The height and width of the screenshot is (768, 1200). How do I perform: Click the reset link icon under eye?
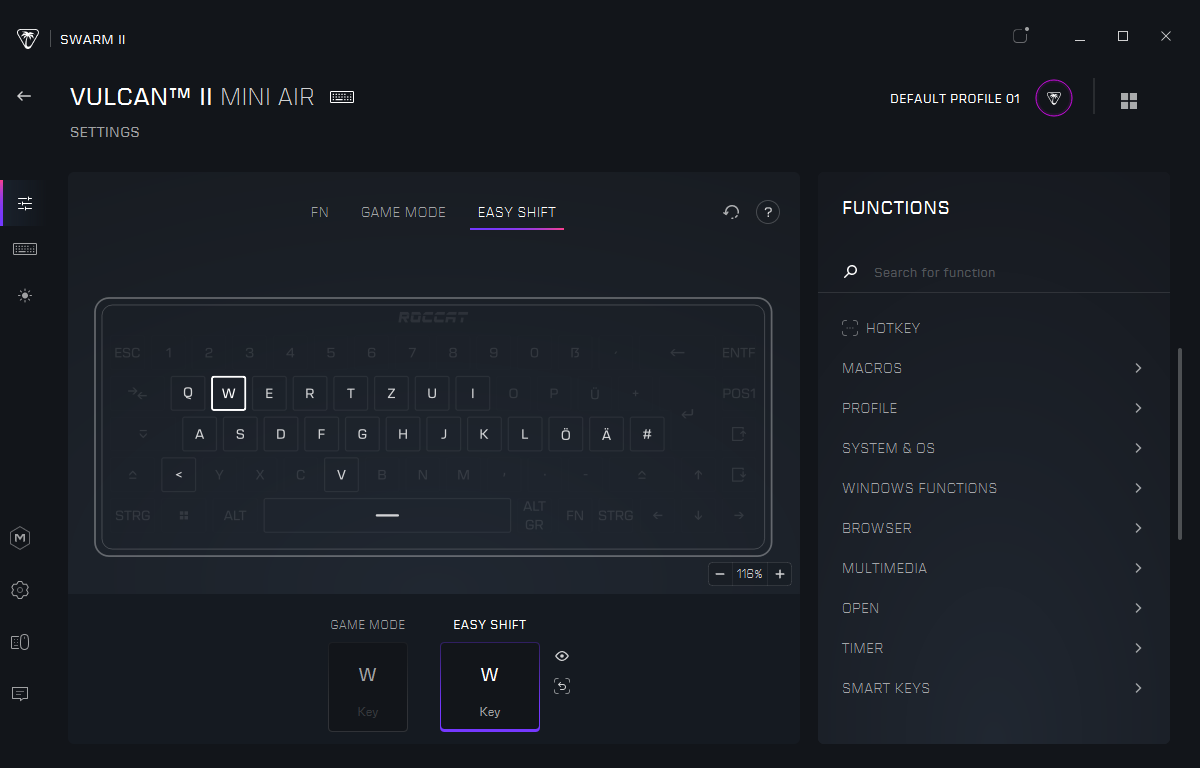click(x=562, y=686)
